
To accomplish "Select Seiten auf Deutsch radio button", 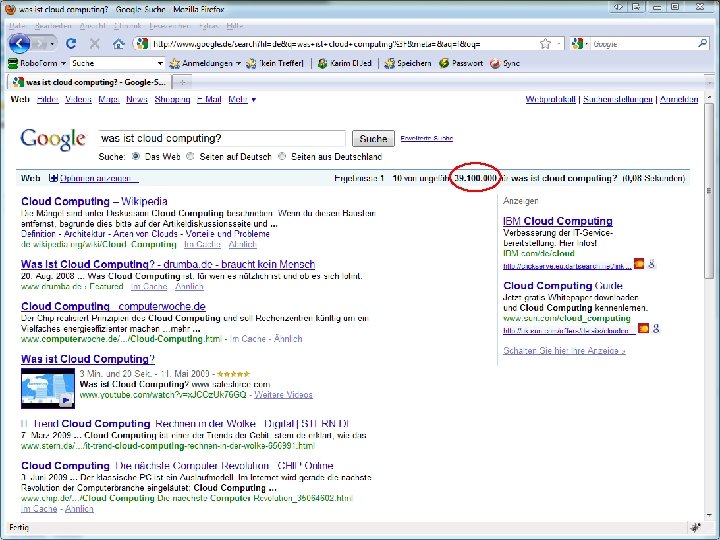I will 190,157.
